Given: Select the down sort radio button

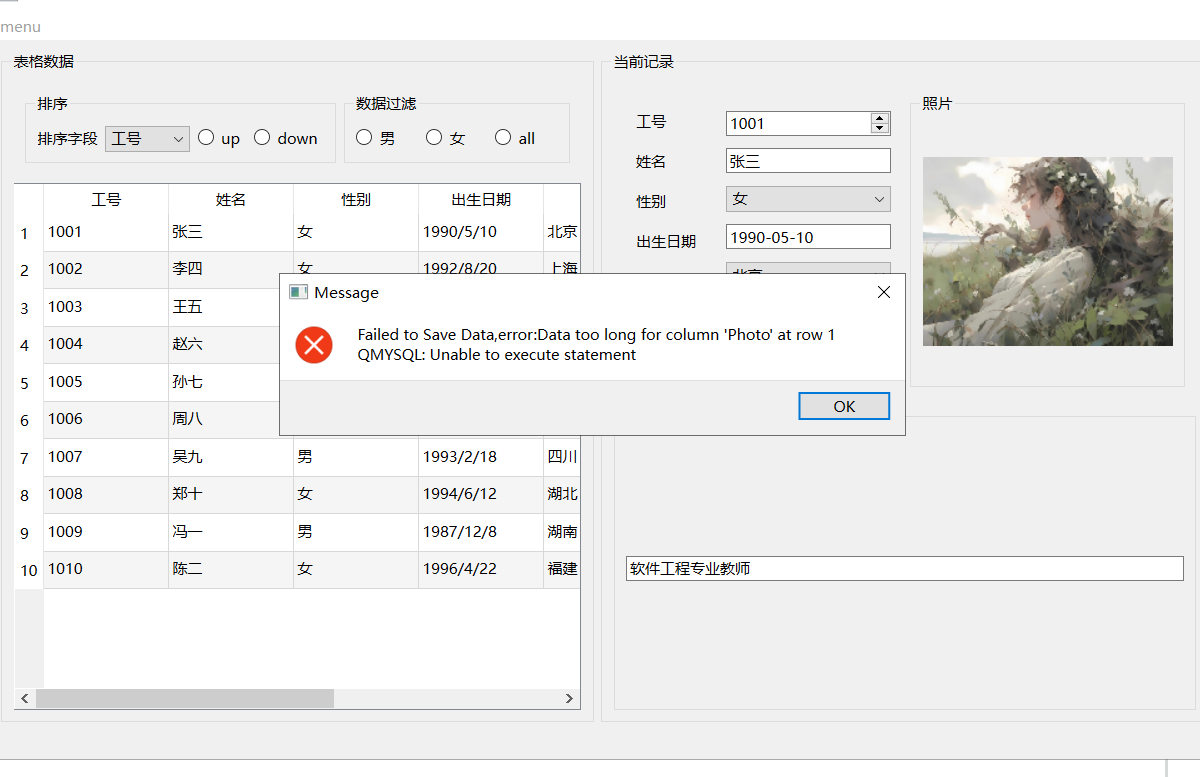Looking at the screenshot, I should pos(286,138).
